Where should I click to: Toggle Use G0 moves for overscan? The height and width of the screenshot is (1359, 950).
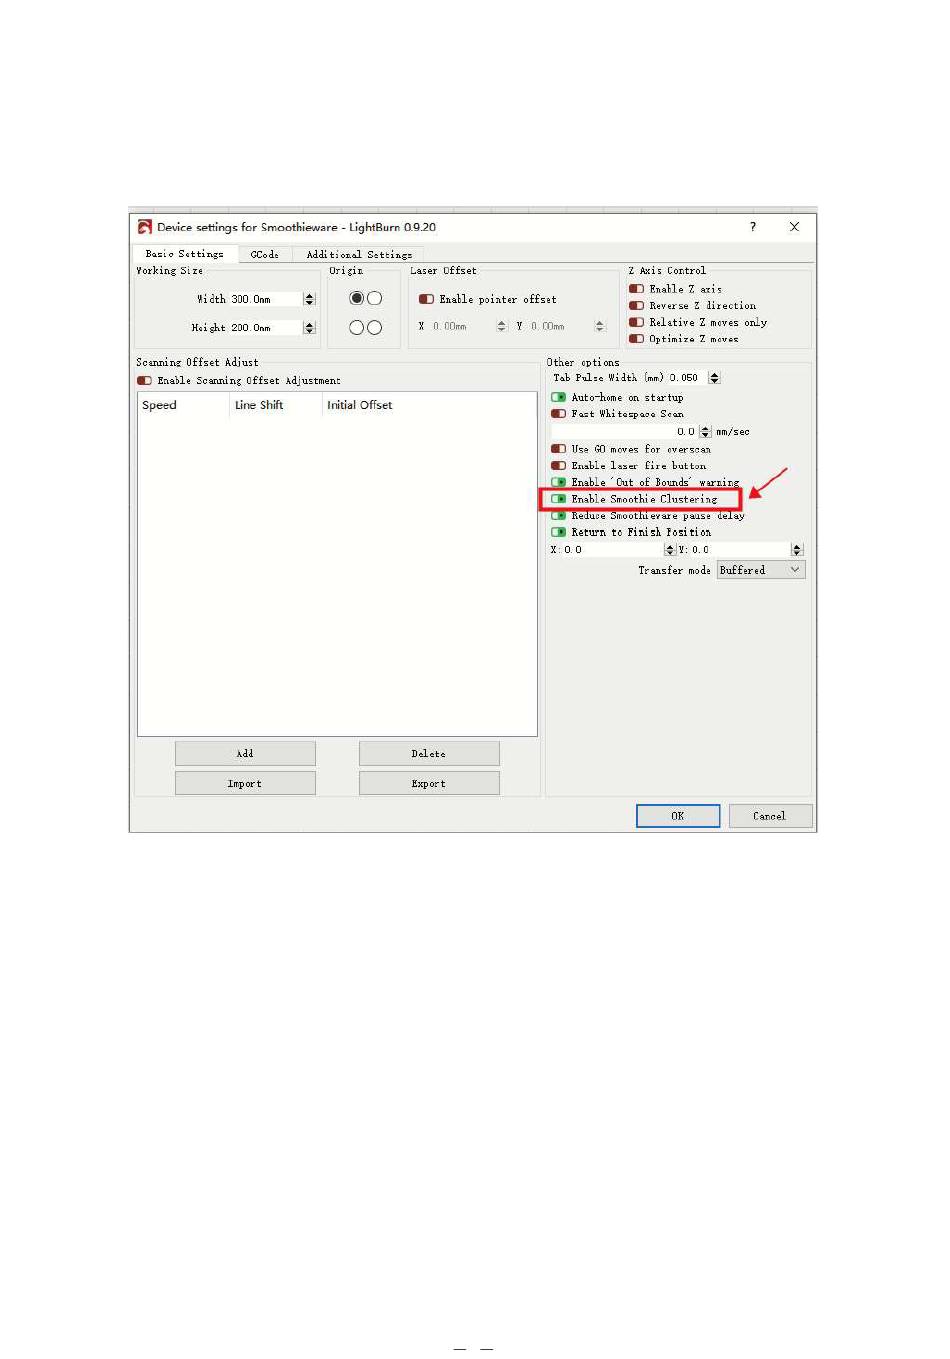(x=558, y=449)
